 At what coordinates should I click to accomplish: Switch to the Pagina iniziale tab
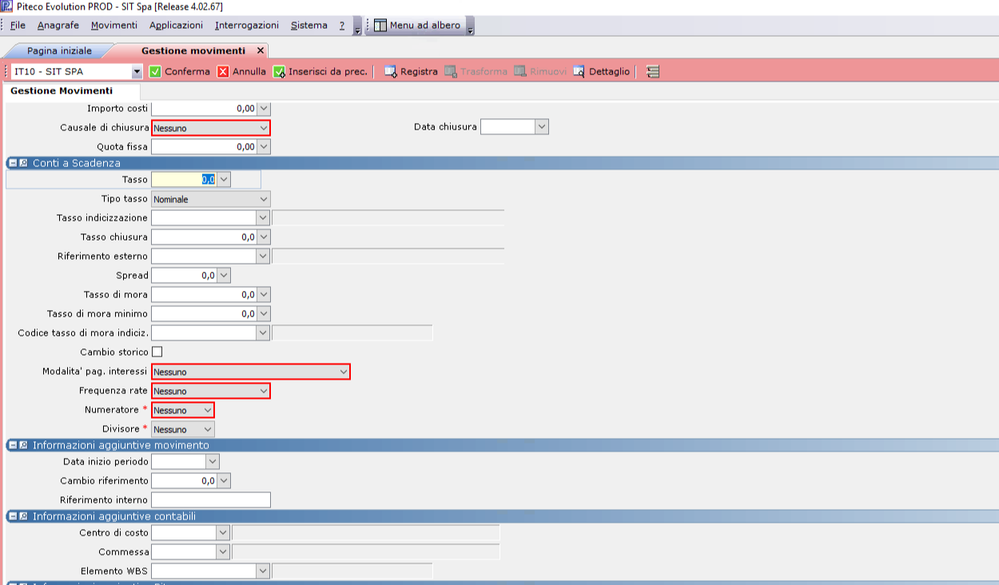point(59,50)
